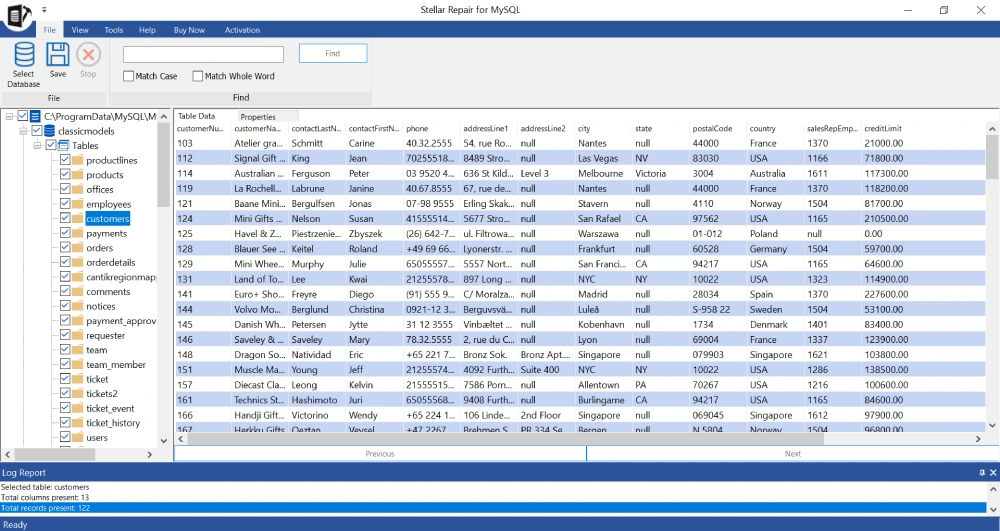Image resolution: width=1000 pixels, height=531 pixels.
Task: Select the tickets2 table in tree
Action: [x=102, y=393]
